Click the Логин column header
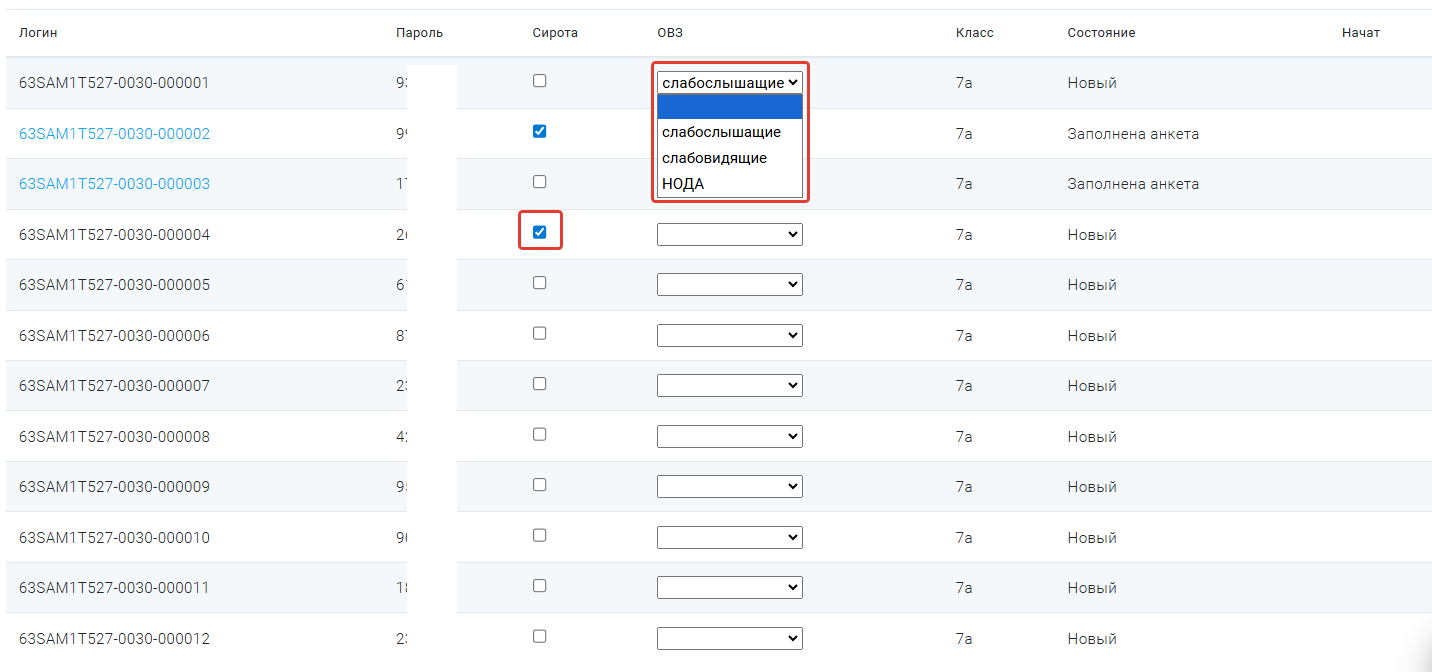The height and width of the screenshot is (672, 1432). pyautogui.click(x=38, y=33)
